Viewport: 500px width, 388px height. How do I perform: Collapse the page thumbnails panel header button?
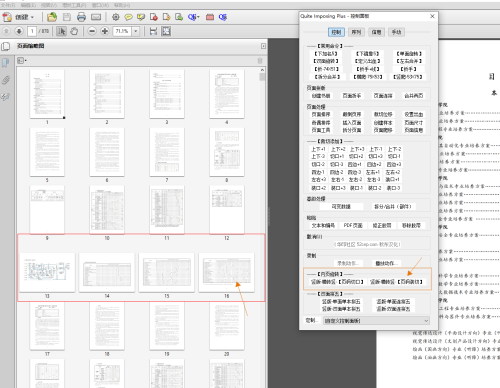pos(263,46)
